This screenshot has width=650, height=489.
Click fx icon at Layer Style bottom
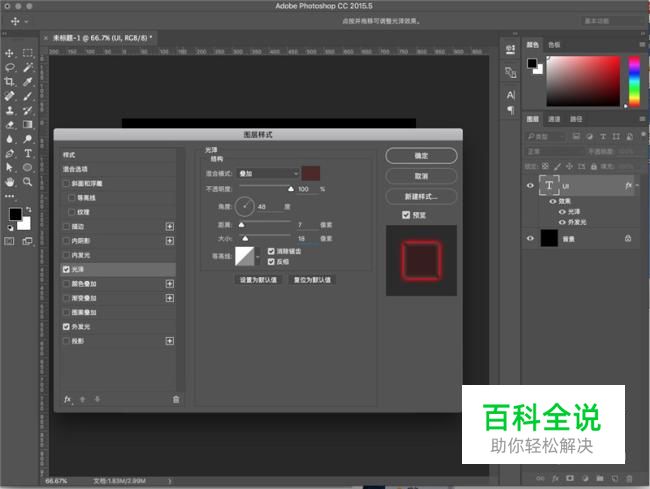pyautogui.click(x=68, y=399)
